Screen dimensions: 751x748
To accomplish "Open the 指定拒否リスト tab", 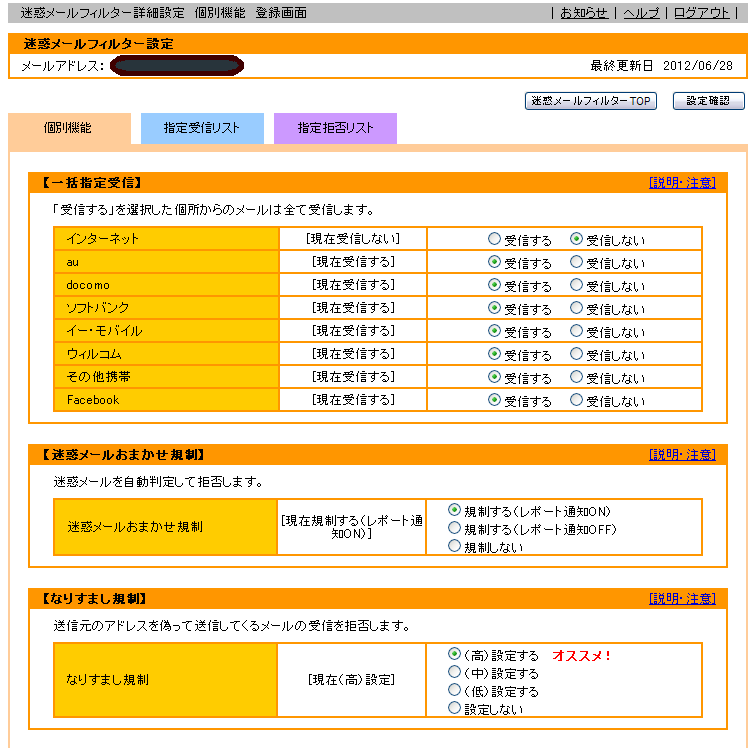I will [335, 128].
